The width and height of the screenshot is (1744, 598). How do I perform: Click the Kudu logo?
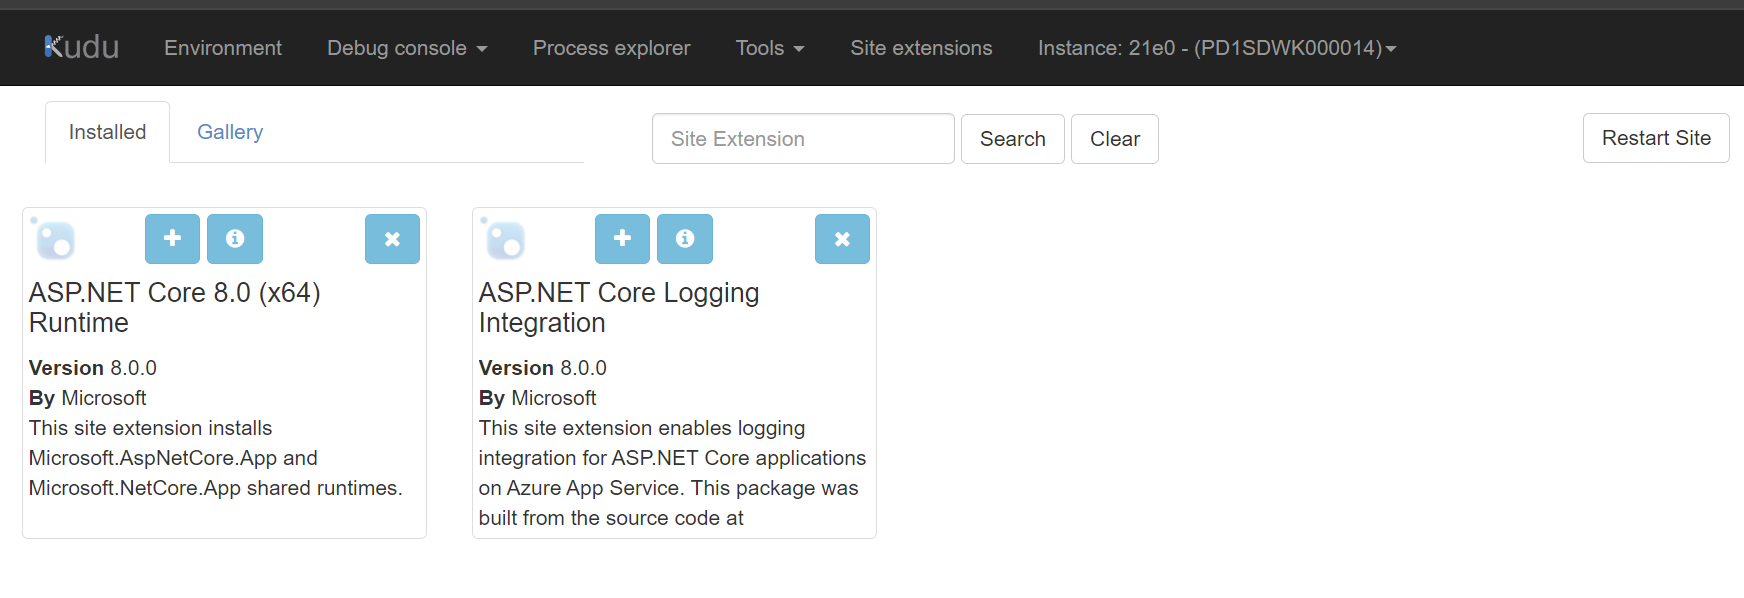coord(82,47)
